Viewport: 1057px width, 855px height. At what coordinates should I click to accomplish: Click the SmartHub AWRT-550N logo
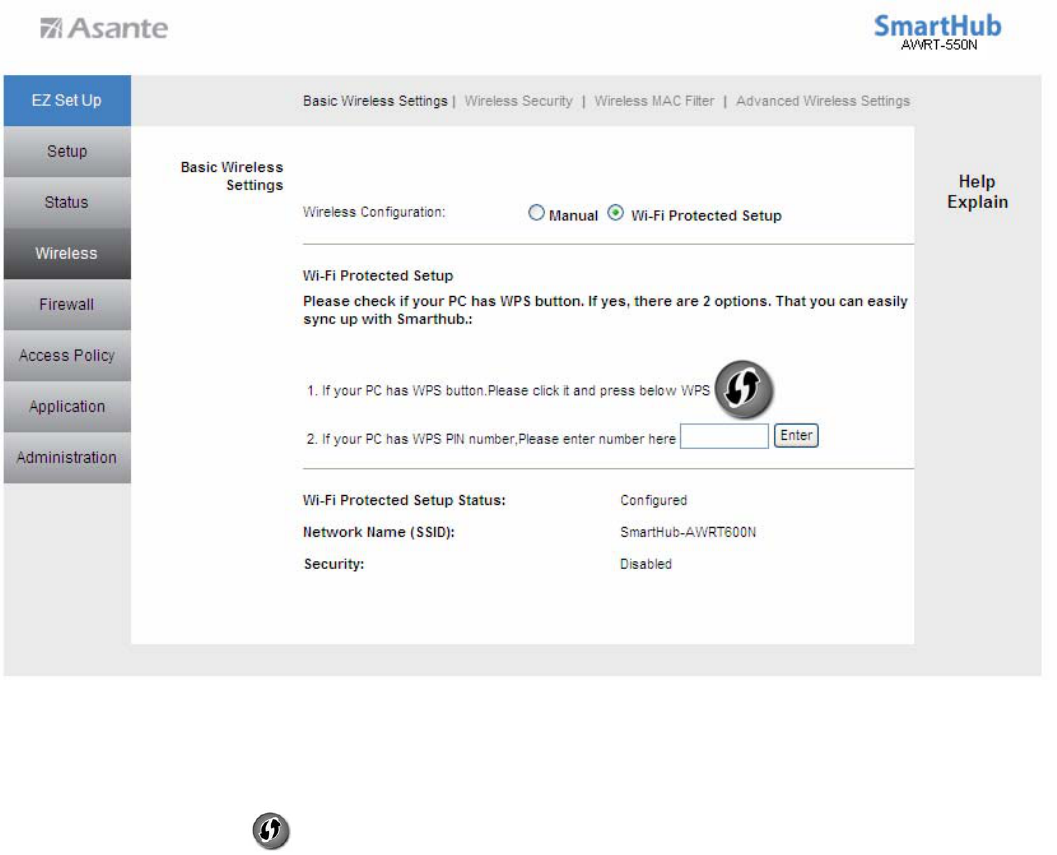click(x=938, y=32)
